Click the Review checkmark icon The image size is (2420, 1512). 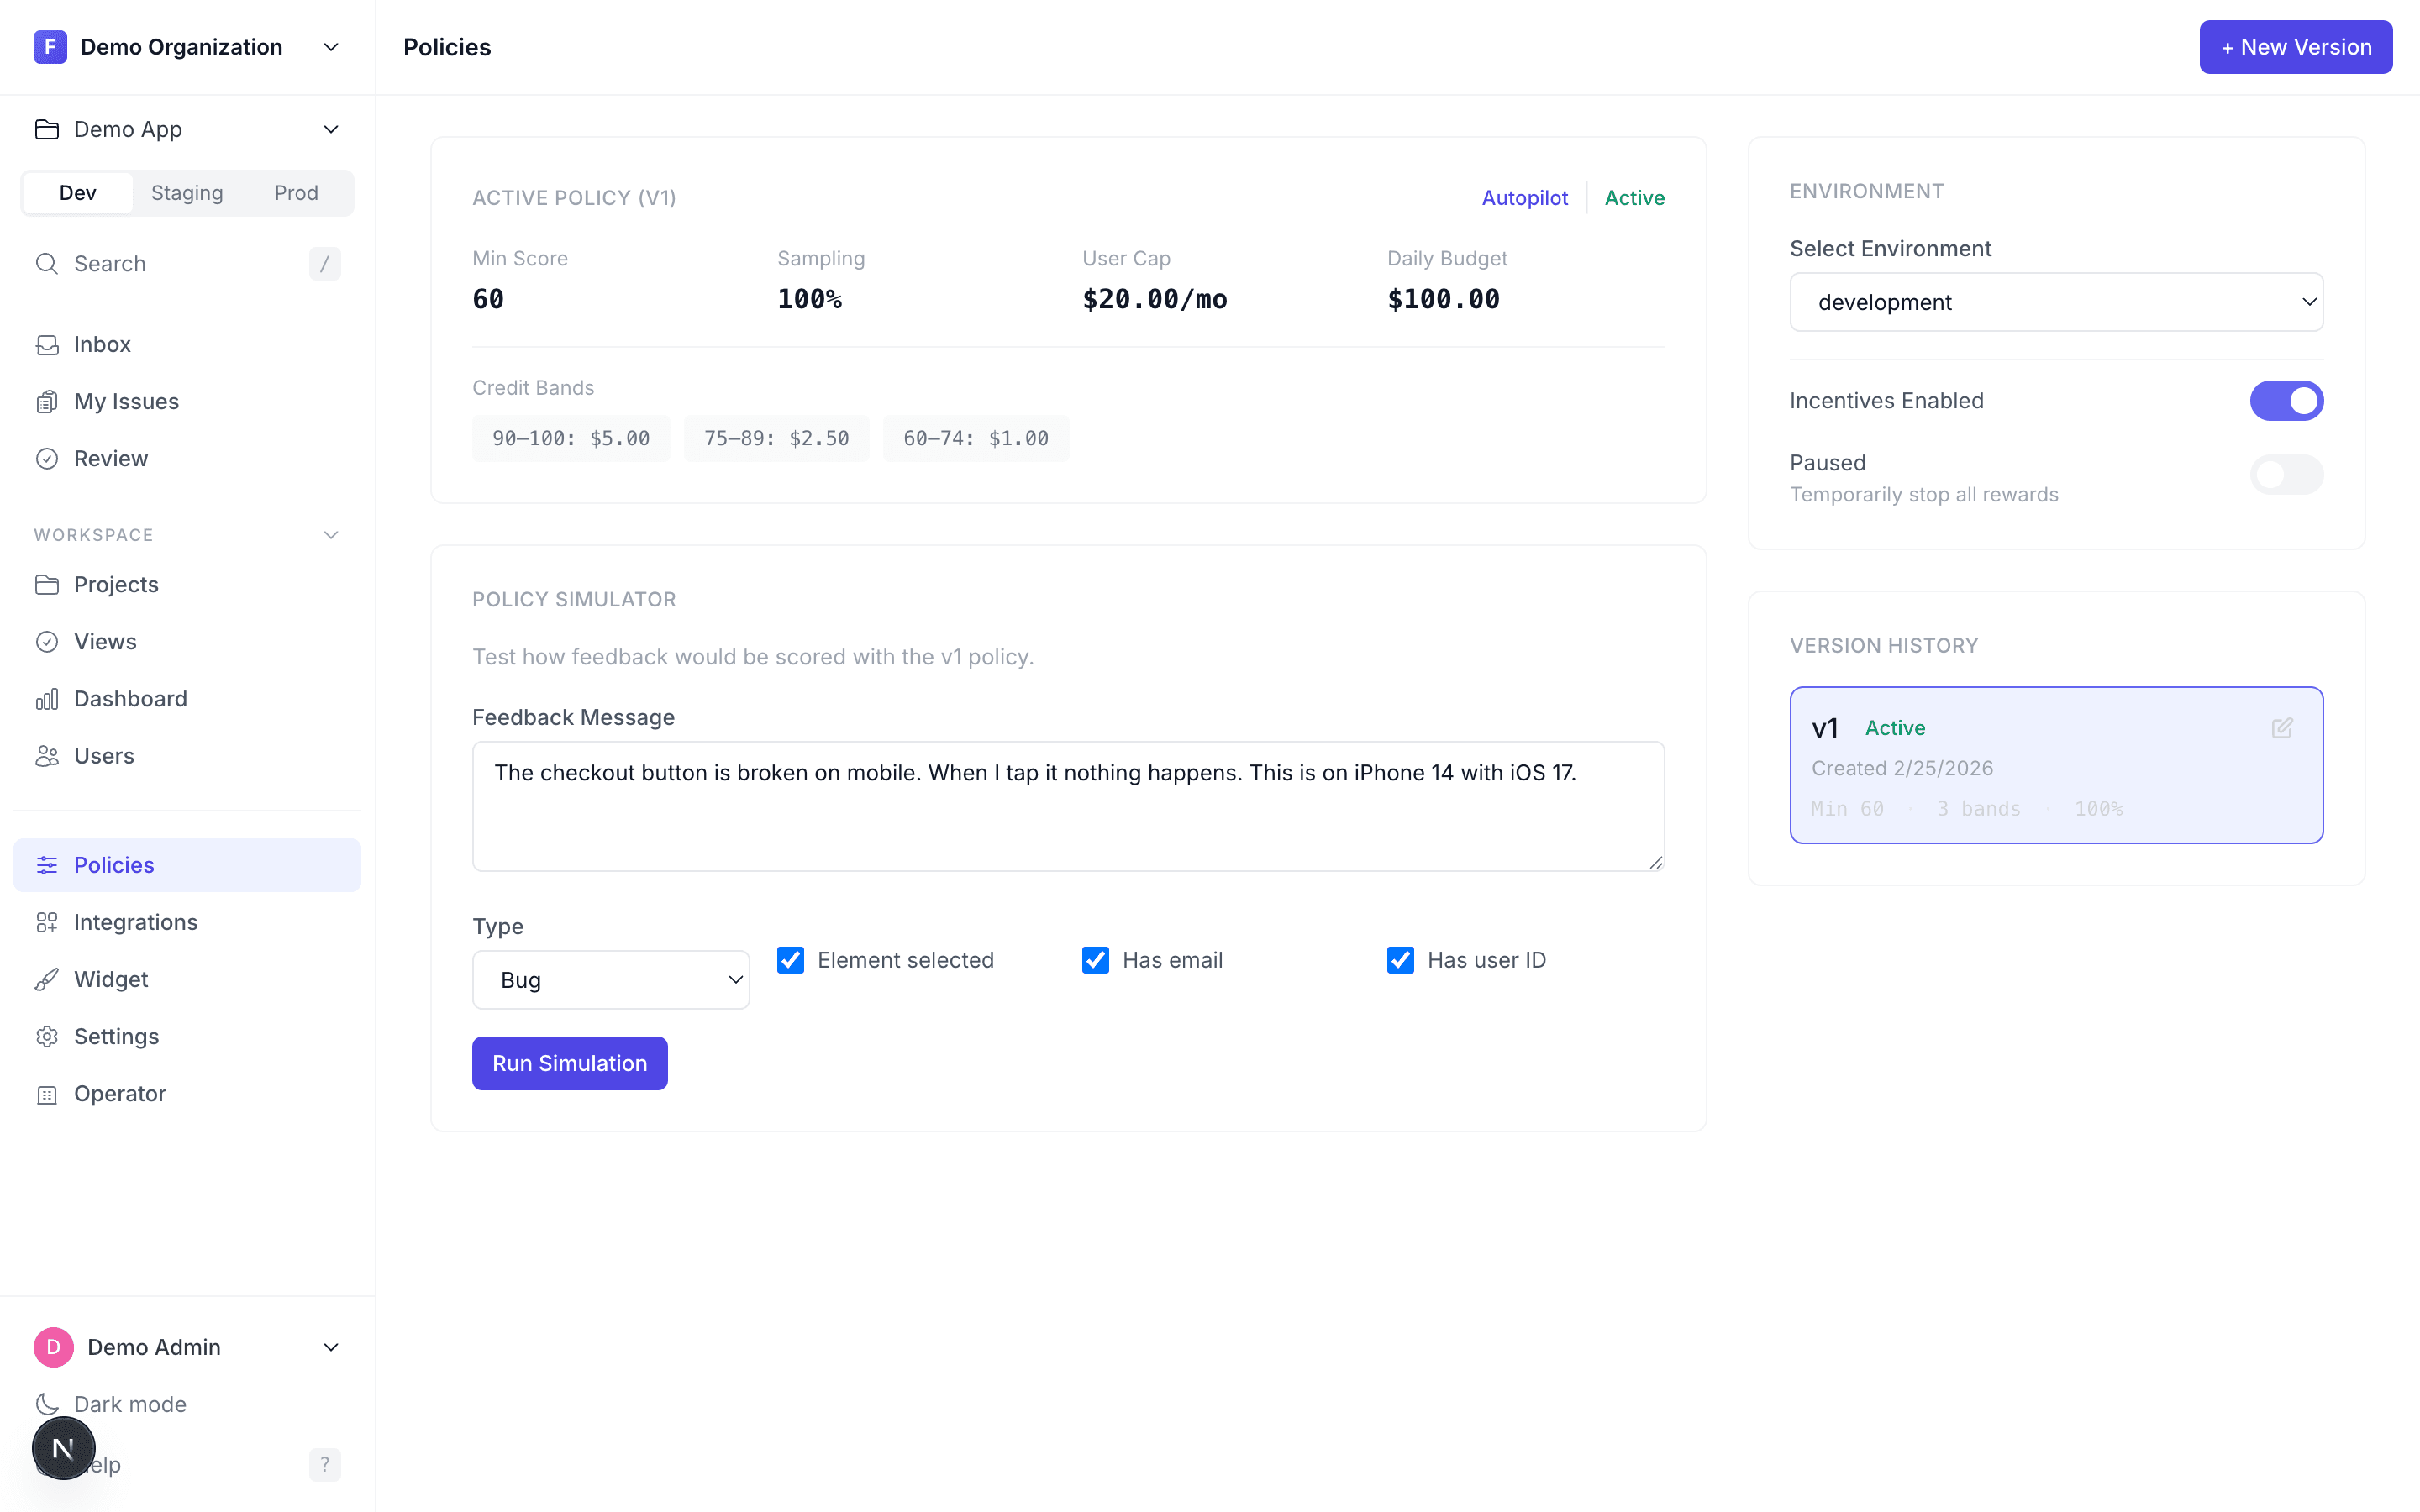pyautogui.click(x=48, y=458)
